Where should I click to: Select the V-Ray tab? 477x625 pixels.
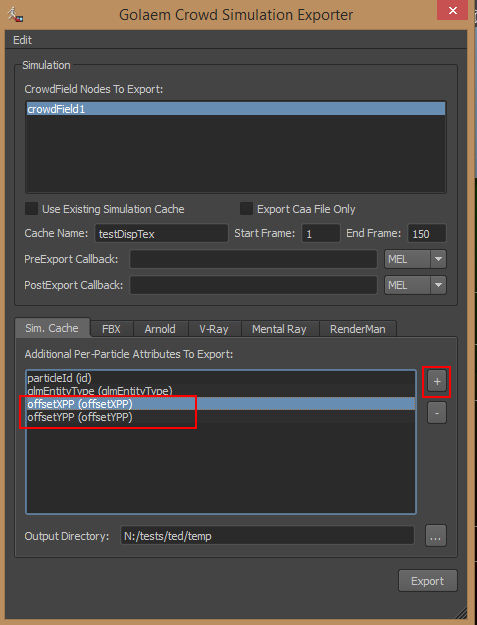click(x=214, y=329)
